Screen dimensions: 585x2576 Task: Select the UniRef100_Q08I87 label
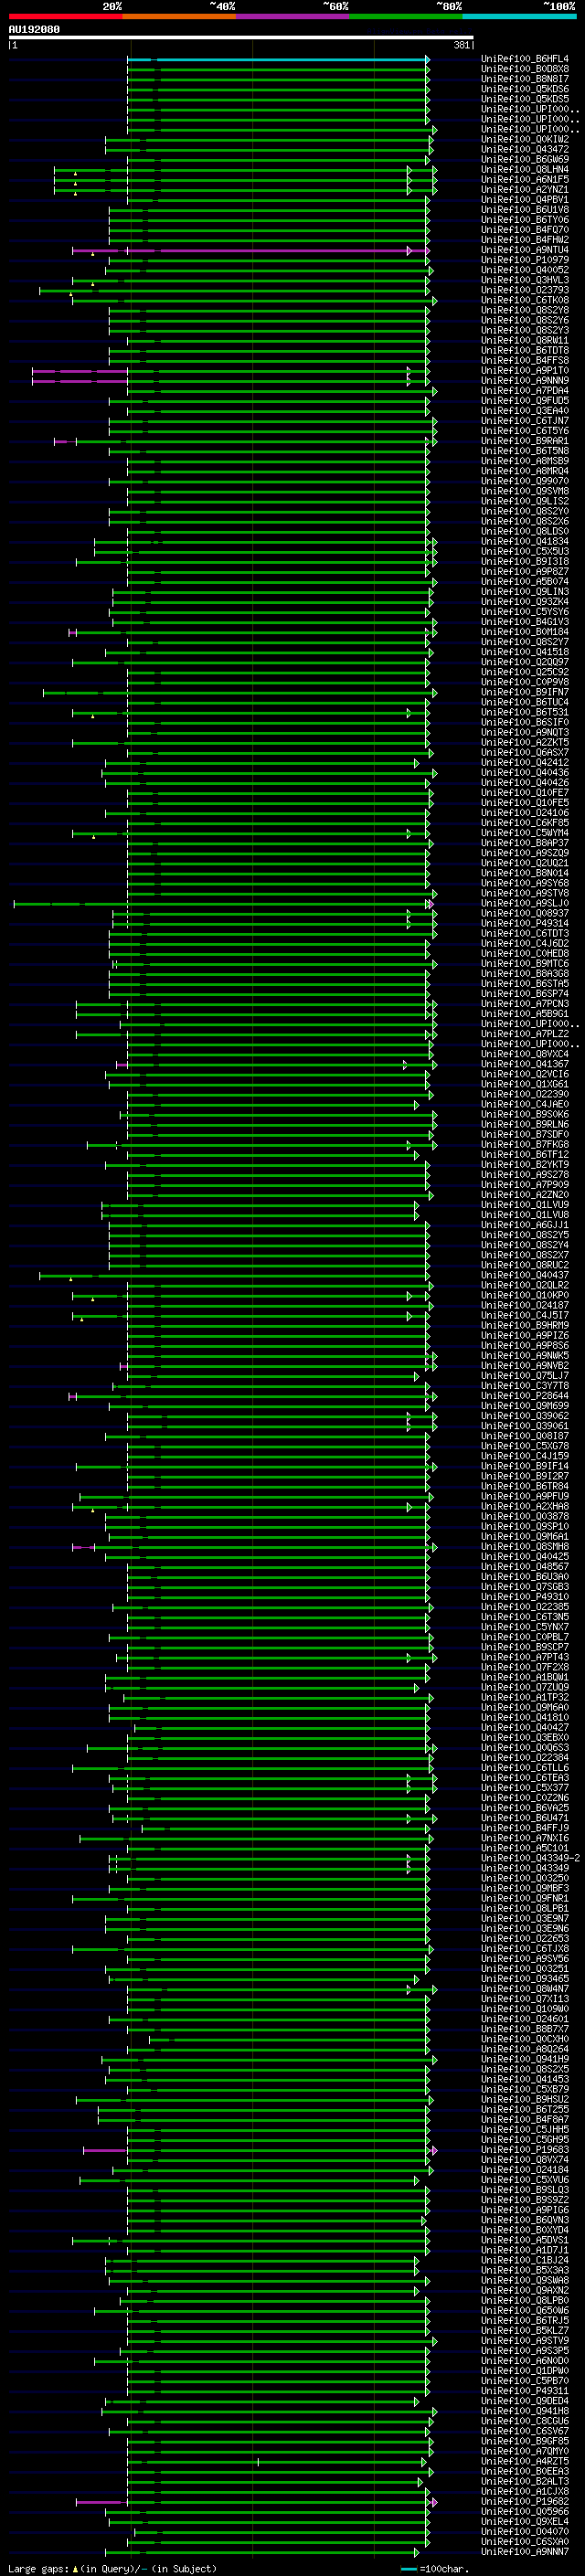coord(524,1436)
